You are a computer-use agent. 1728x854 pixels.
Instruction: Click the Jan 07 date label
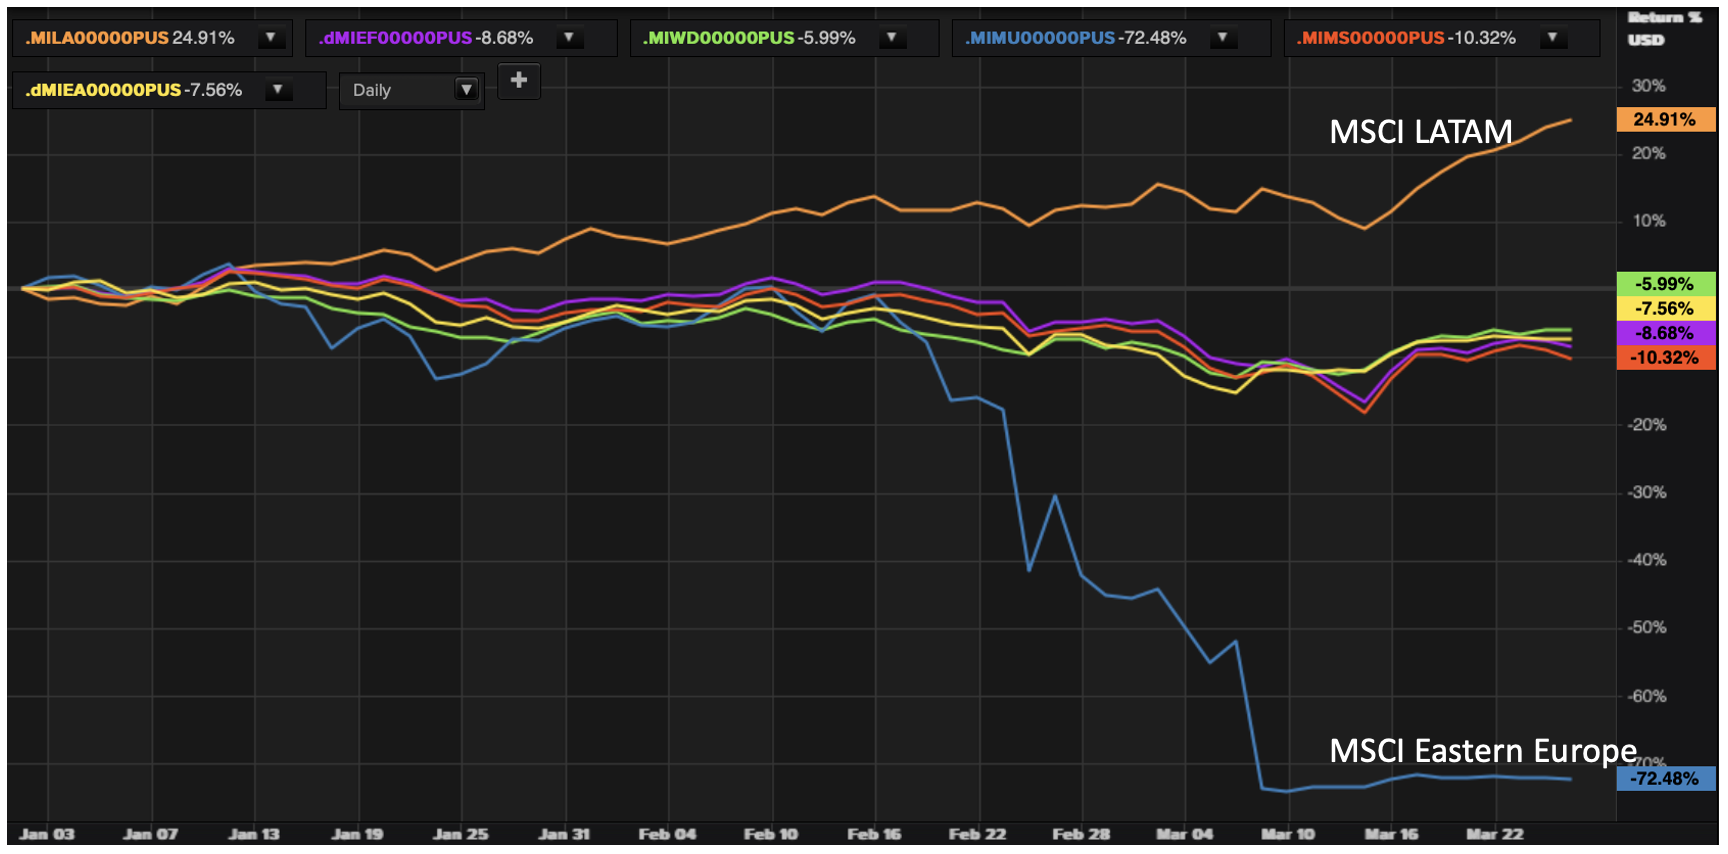[150, 834]
